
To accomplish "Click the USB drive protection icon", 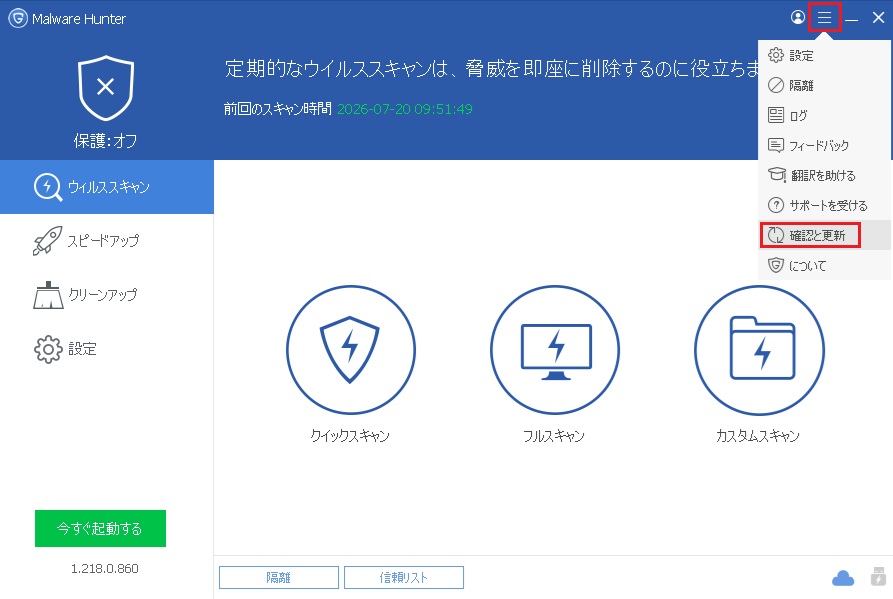I will point(878,576).
